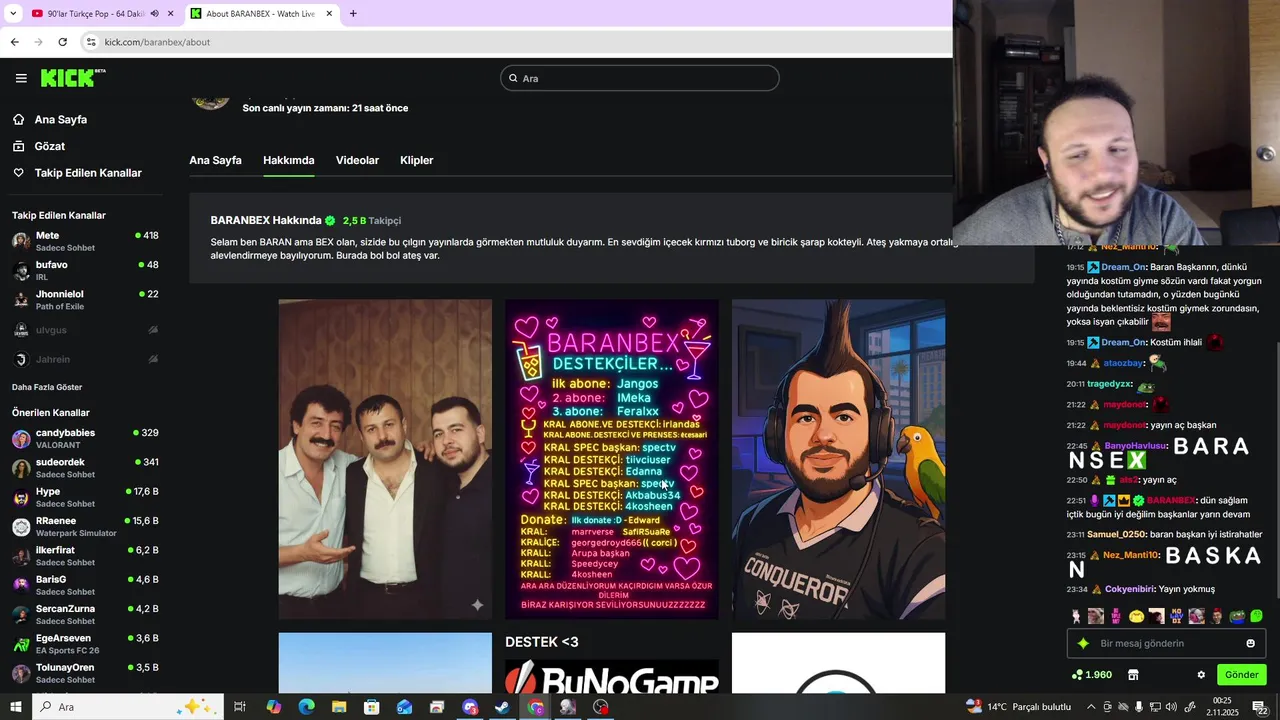Open Takip Edilen Kanallar in sidebar
The height and width of the screenshot is (720, 1280).
click(x=88, y=173)
